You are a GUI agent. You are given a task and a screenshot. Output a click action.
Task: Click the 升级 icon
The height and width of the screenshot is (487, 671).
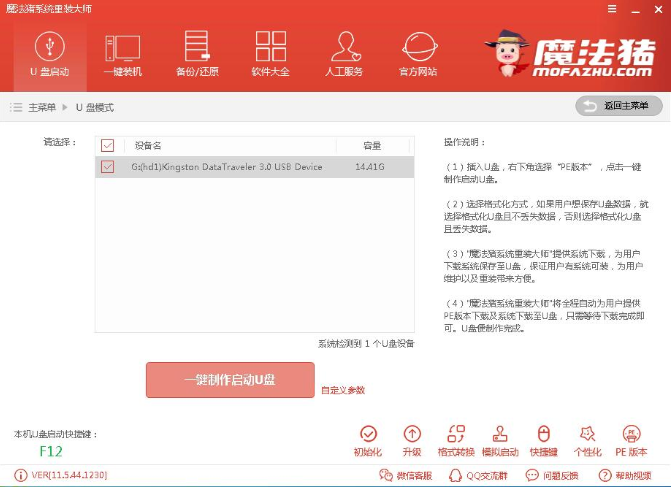click(412, 441)
